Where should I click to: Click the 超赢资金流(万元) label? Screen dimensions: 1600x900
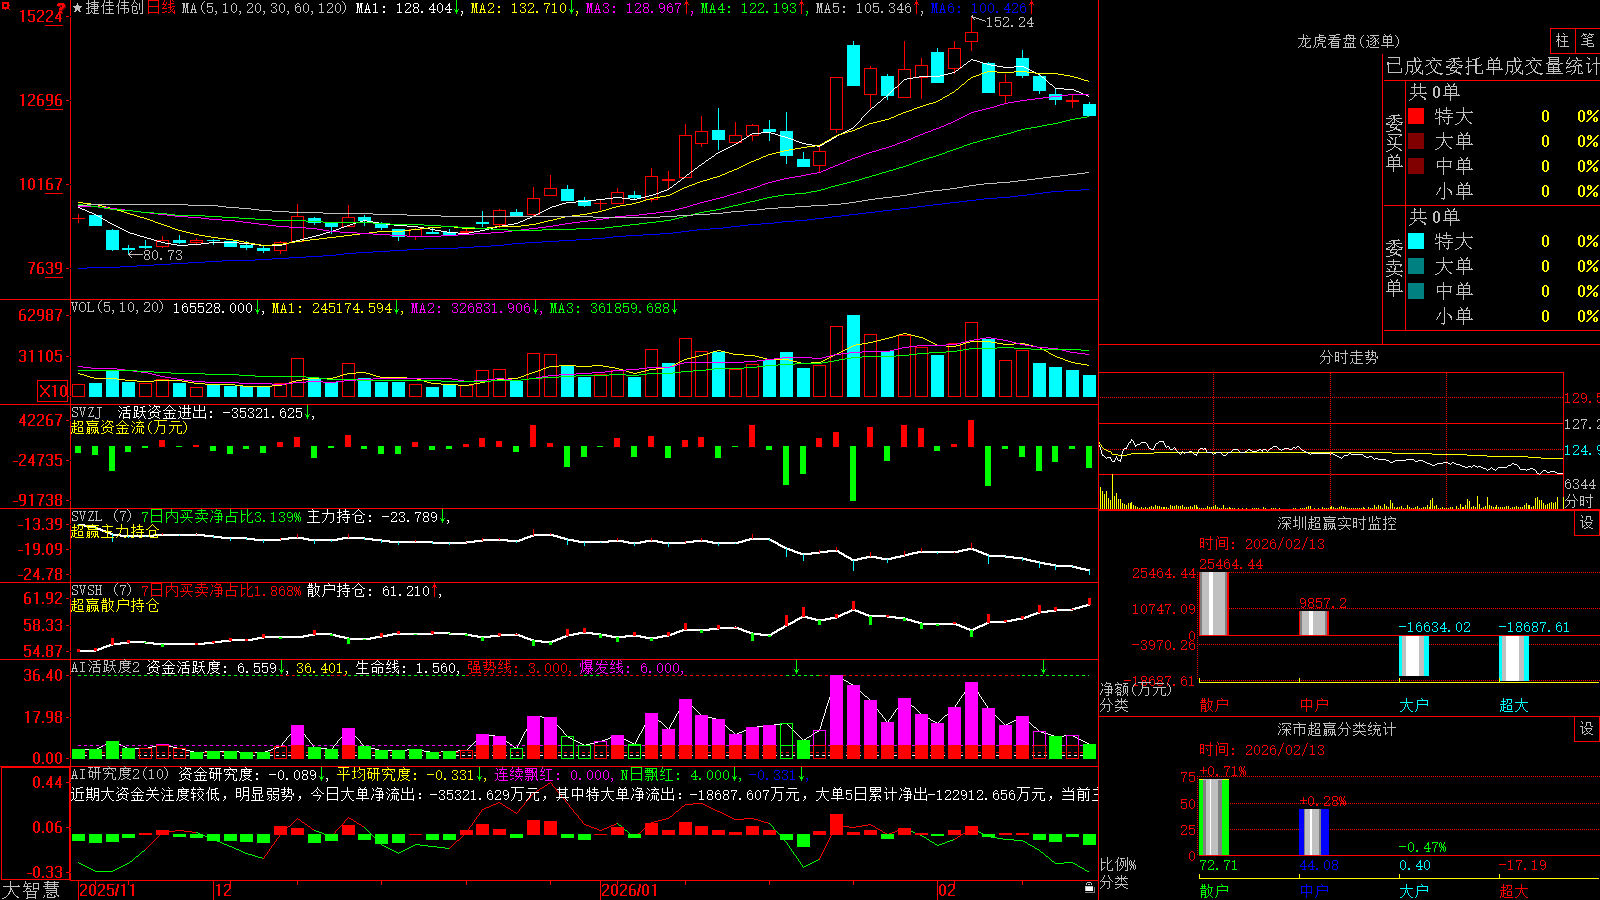129,428
